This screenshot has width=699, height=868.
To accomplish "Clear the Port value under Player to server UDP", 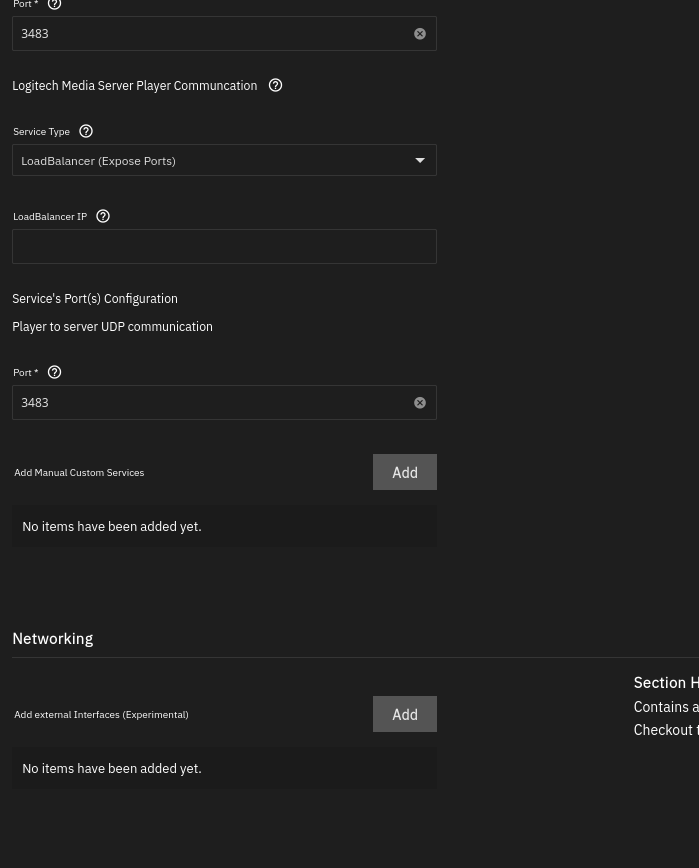I will point(420,402).
